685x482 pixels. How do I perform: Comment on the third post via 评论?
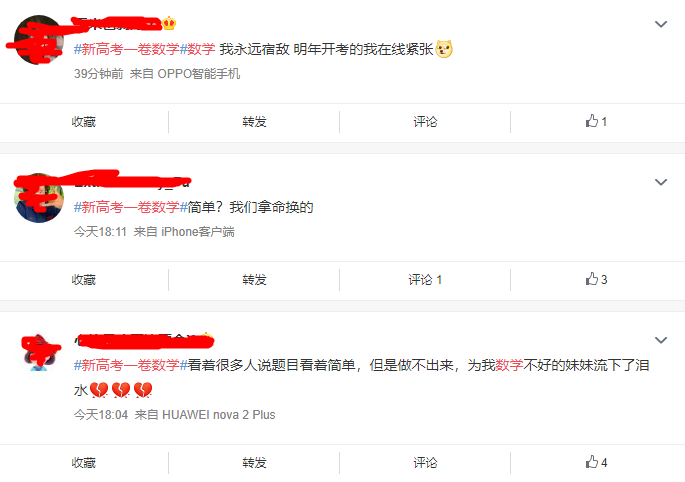point(425,462)
